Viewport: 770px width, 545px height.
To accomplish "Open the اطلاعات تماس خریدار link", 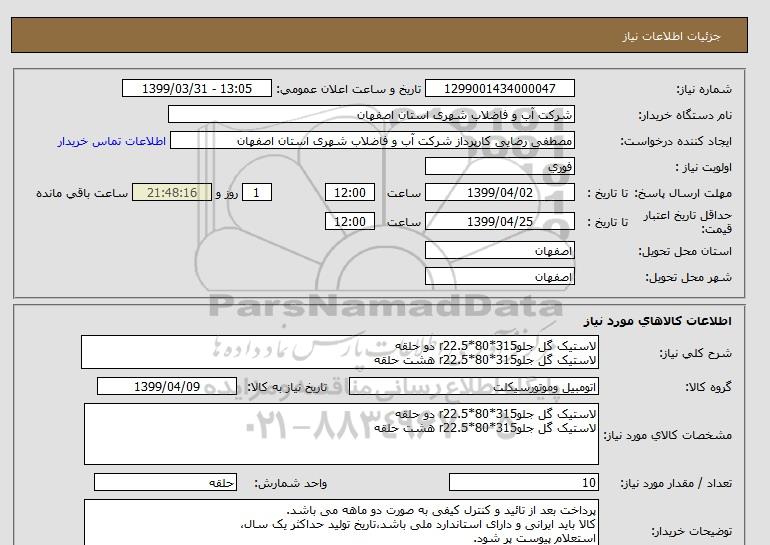I will pyautogui.click(x=112, y=141).
